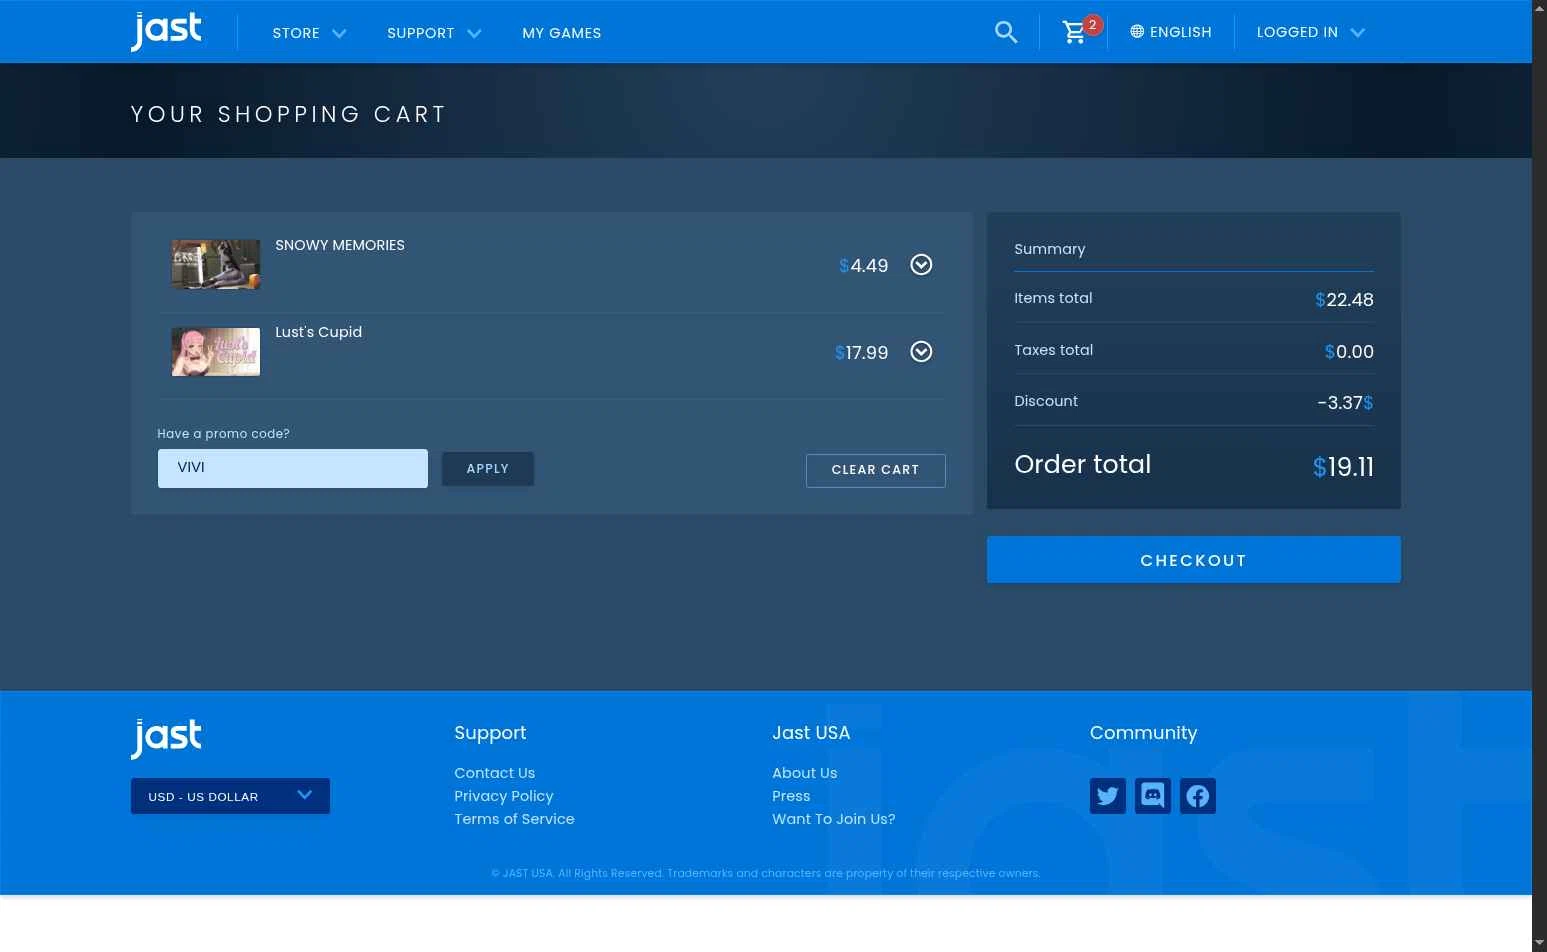Open the Privacy Policy link

coord(503,796)
